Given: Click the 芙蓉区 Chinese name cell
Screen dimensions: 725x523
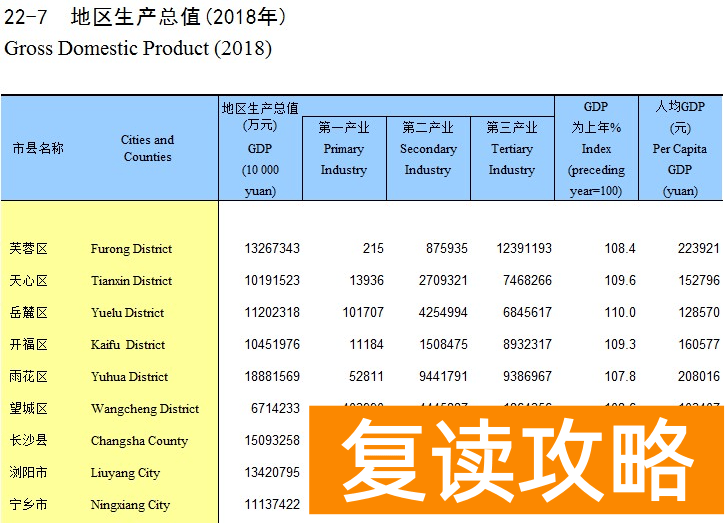Looking at the screenshot, I should point(28,249).
